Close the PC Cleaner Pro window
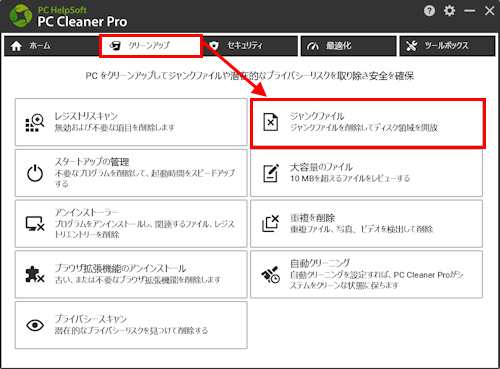The width and height of the screenshot is (500, 369). point(489,11)
